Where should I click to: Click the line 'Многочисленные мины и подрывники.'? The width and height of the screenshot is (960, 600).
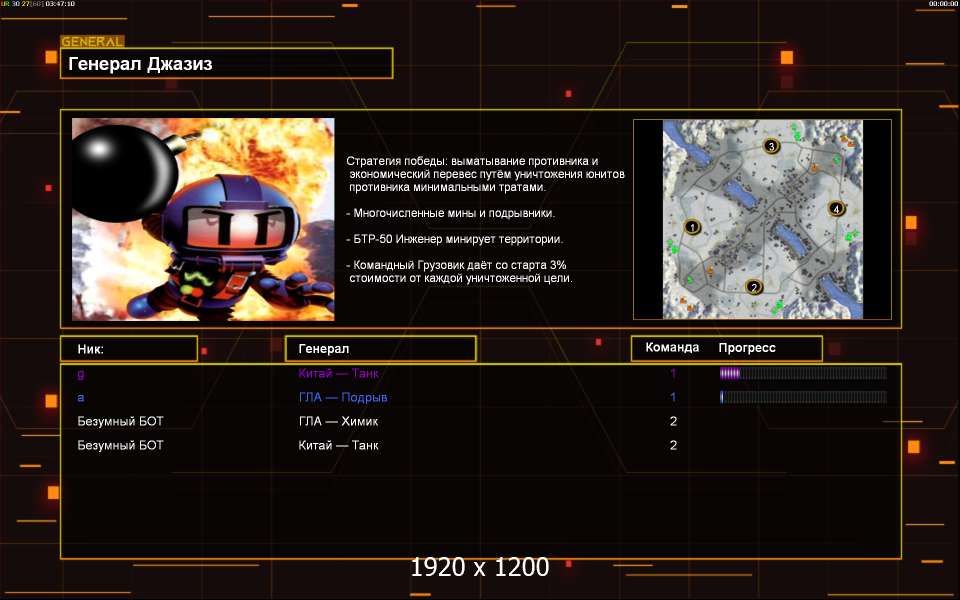(451, 213)
